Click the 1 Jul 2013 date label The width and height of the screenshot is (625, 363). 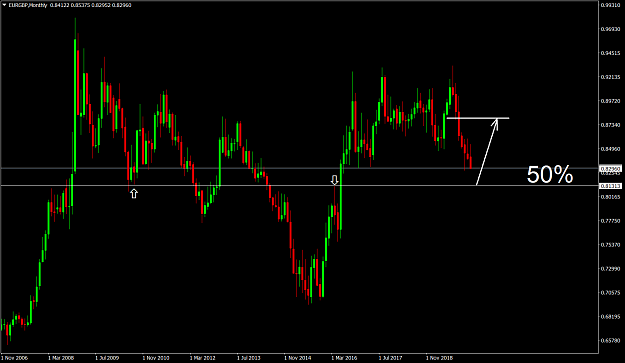[x=249, y=358]
